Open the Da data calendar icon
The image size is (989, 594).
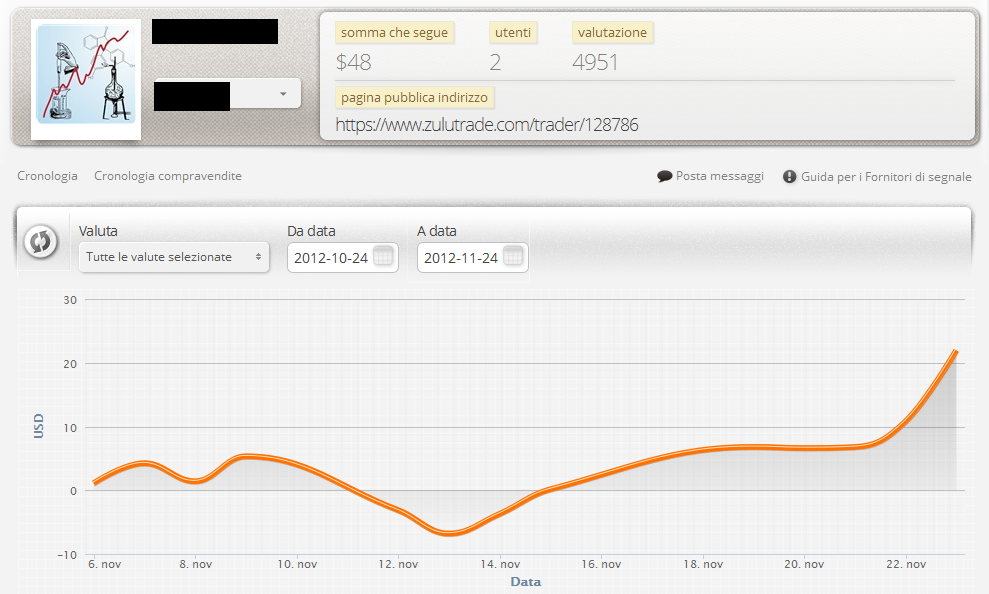[x=383, y=257]
